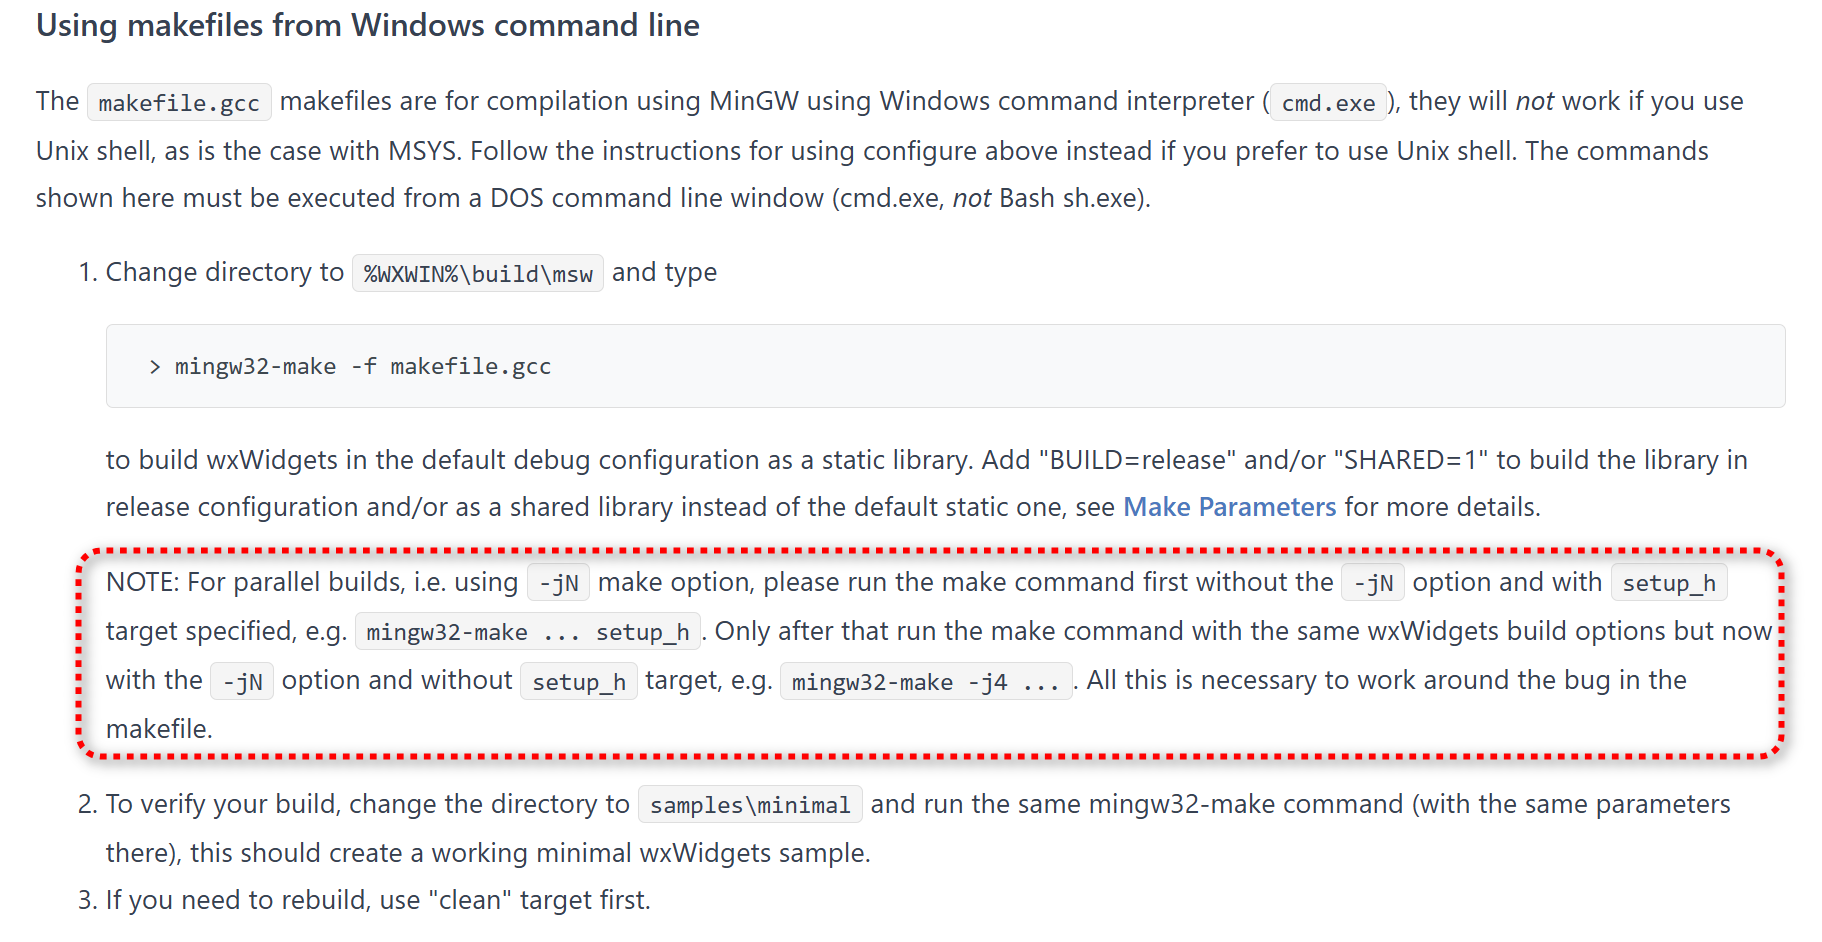This screenshot has height=942, width=1822.
Task: Click the 'mingw32-make -f makefile.gcc' code block
Action: 363,367
